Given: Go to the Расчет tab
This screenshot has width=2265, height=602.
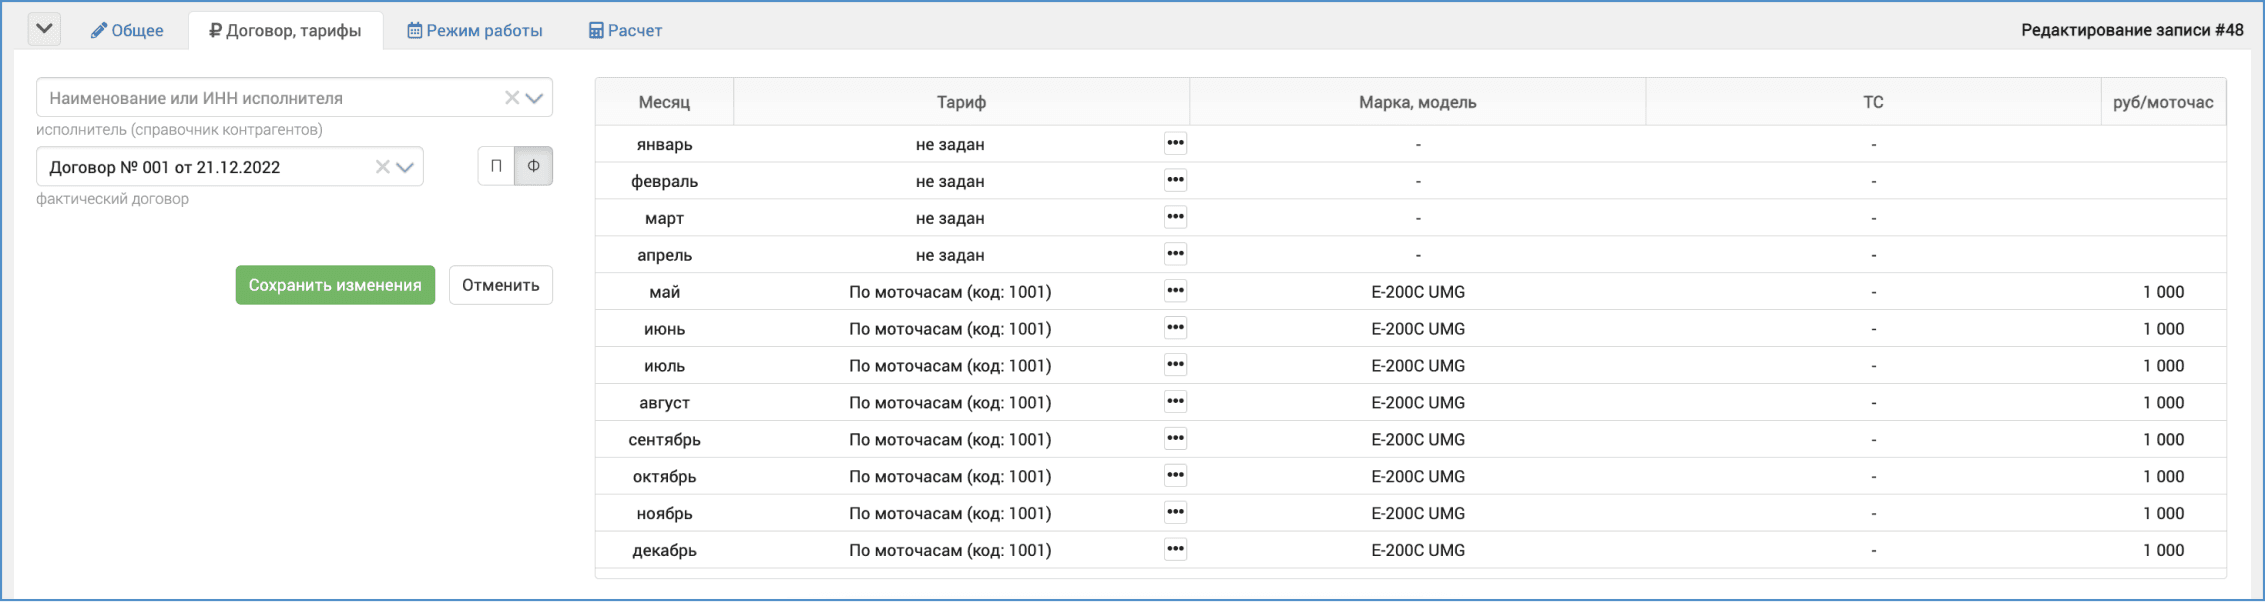Looking at the screenshot, I should 625,31.
